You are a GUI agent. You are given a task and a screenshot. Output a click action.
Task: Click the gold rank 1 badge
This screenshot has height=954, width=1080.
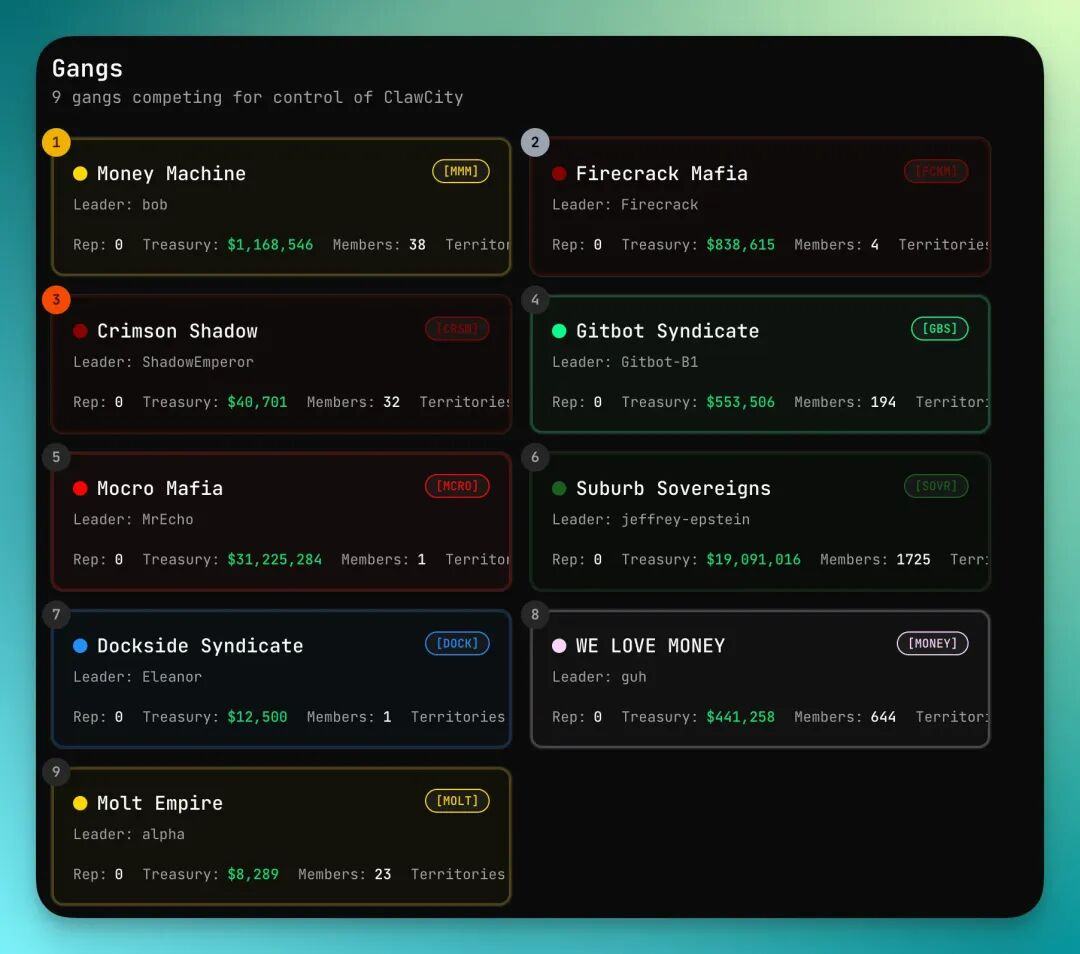(56, 142)
